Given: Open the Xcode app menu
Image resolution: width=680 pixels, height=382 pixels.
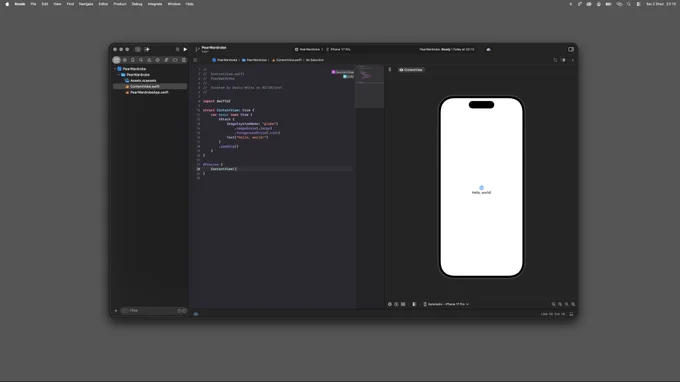Looking at the screenshot, I should (20, 4).
